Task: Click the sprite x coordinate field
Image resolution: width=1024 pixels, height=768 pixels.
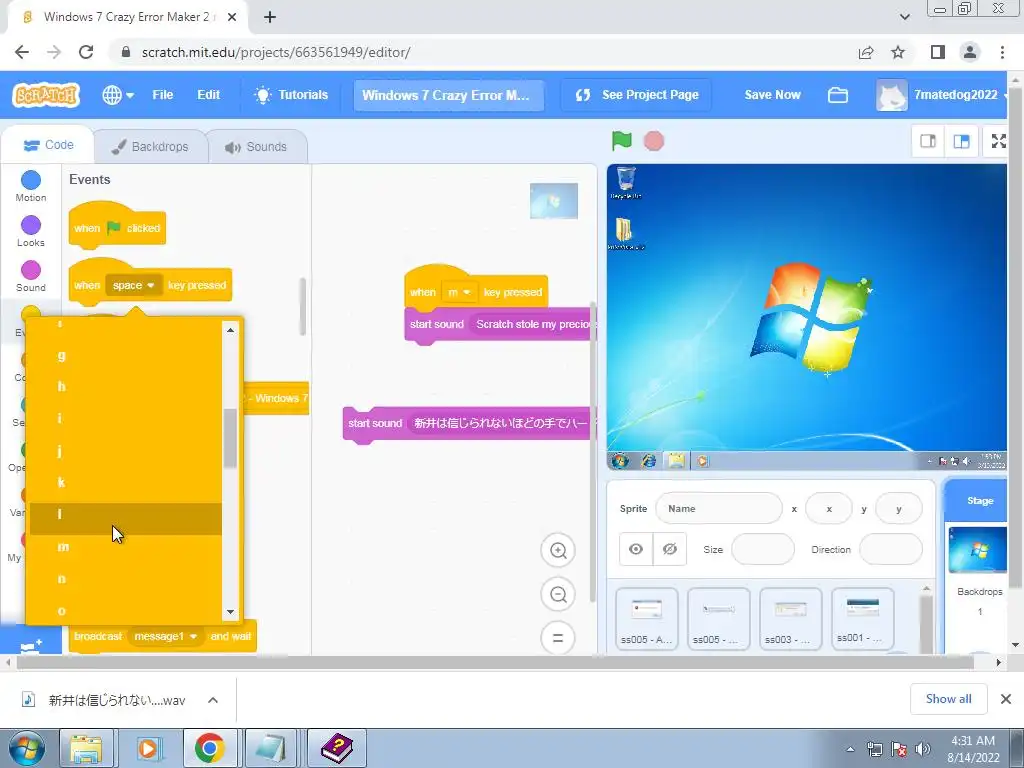Action: [x=829, y=509]
